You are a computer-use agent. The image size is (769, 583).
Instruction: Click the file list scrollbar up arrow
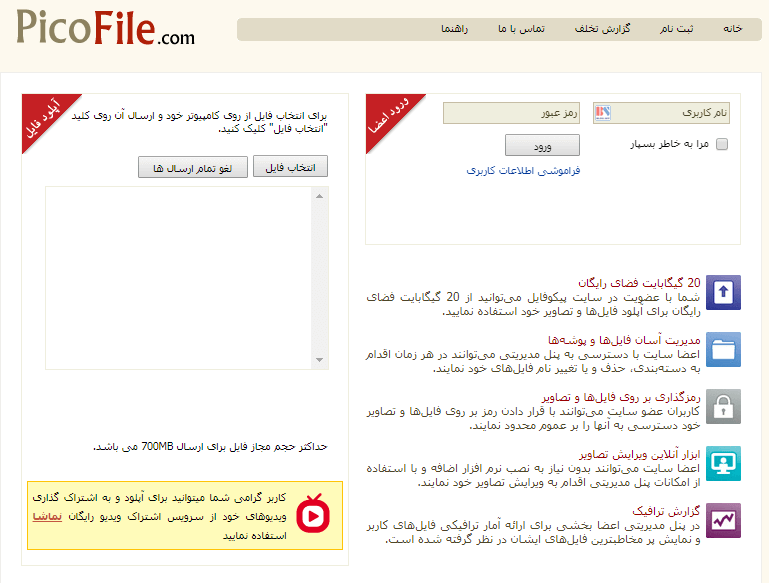320,196
